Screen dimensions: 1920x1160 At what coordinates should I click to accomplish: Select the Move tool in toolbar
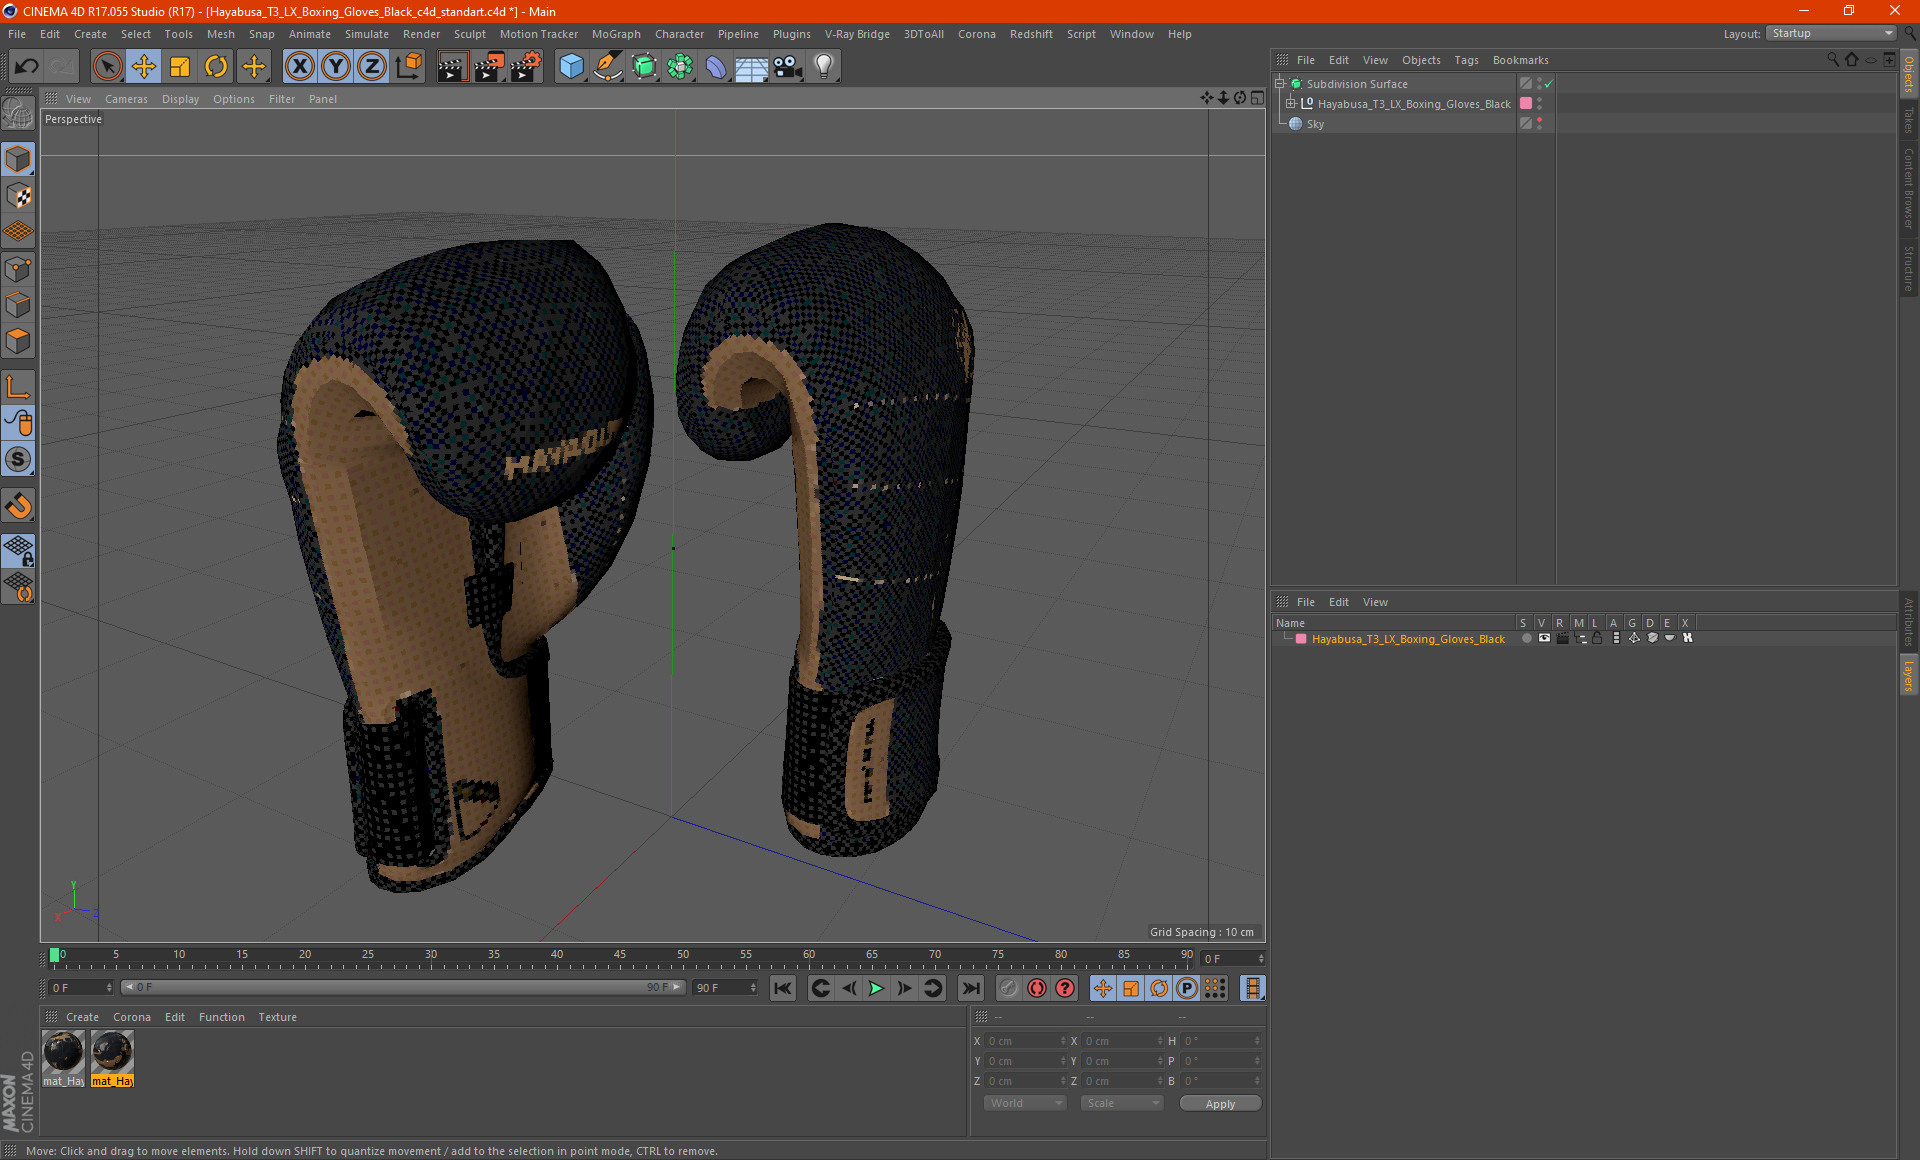click(x=144, y=67)
